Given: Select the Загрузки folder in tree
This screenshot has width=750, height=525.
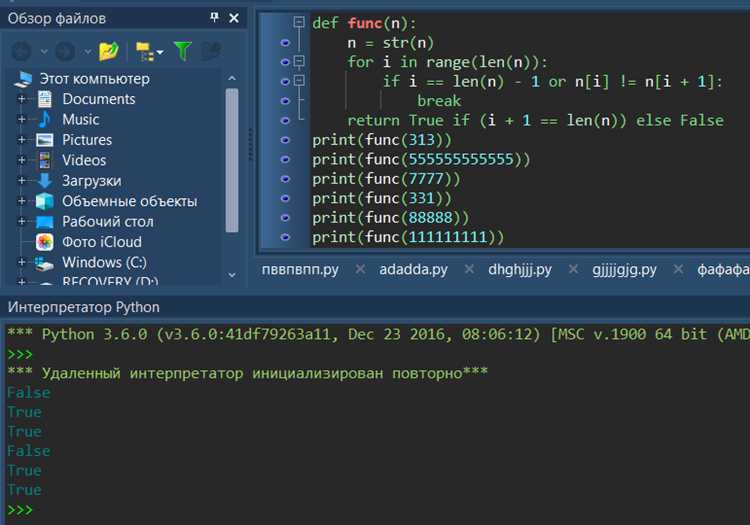Looking at the screenshot, I should pos(91,181).
